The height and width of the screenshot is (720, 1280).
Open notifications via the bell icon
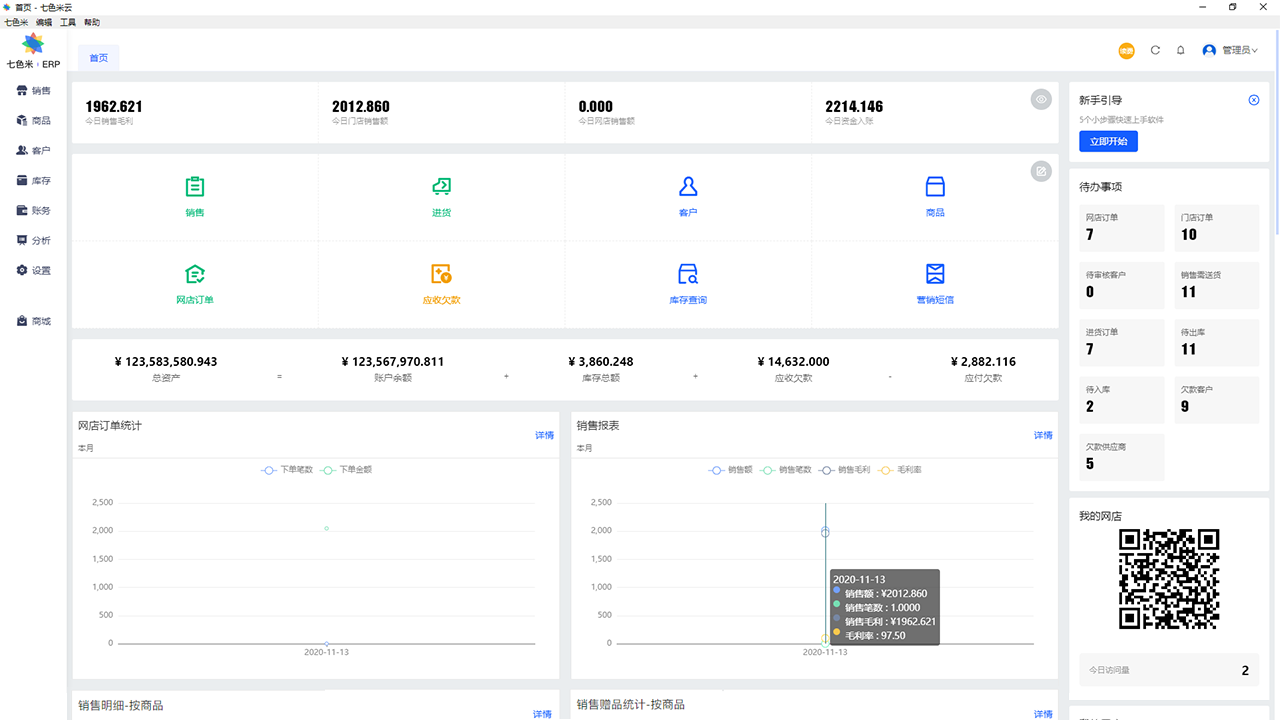coord(1182,49)
